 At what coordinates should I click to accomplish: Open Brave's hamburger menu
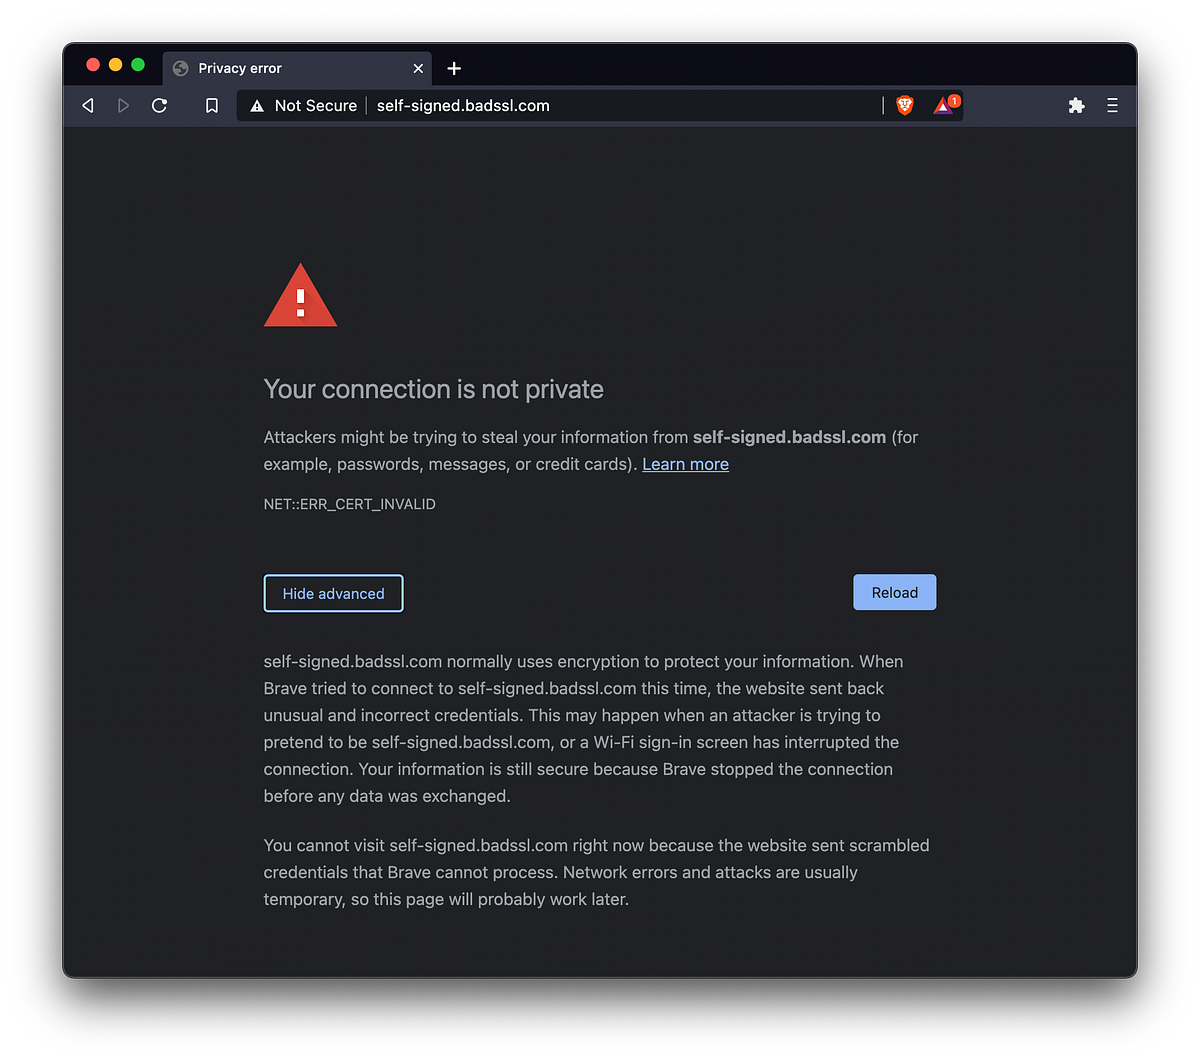point(1112,105)
